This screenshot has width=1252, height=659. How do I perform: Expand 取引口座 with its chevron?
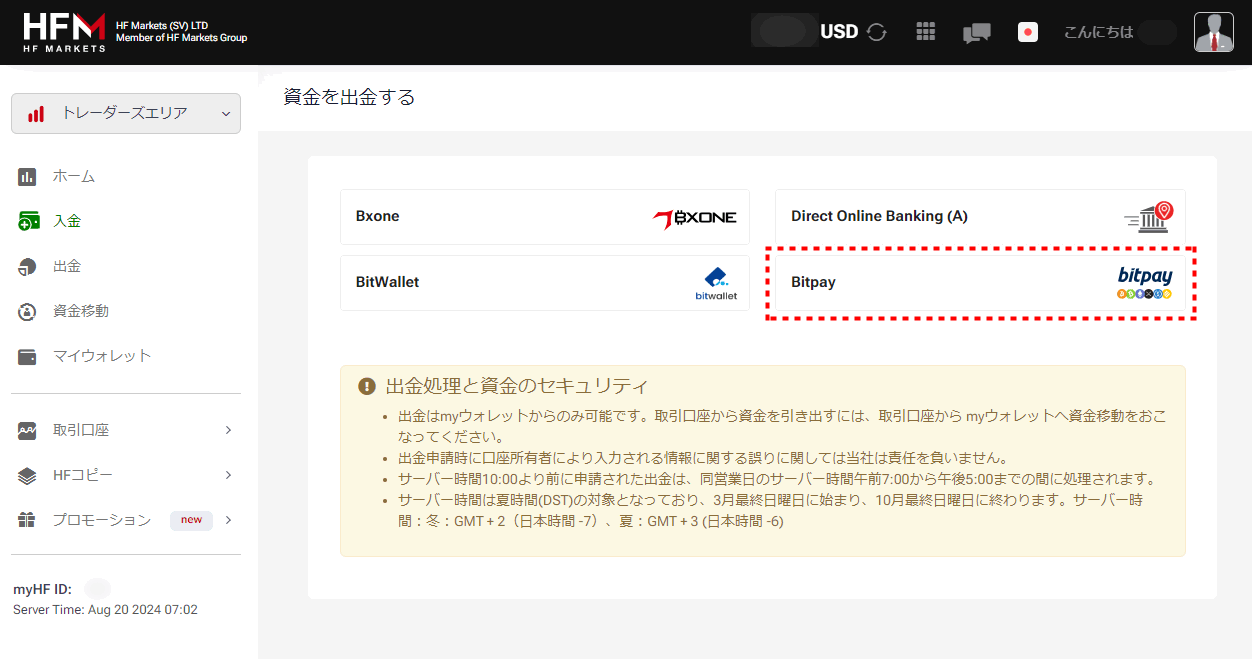[x=228, y=430]
